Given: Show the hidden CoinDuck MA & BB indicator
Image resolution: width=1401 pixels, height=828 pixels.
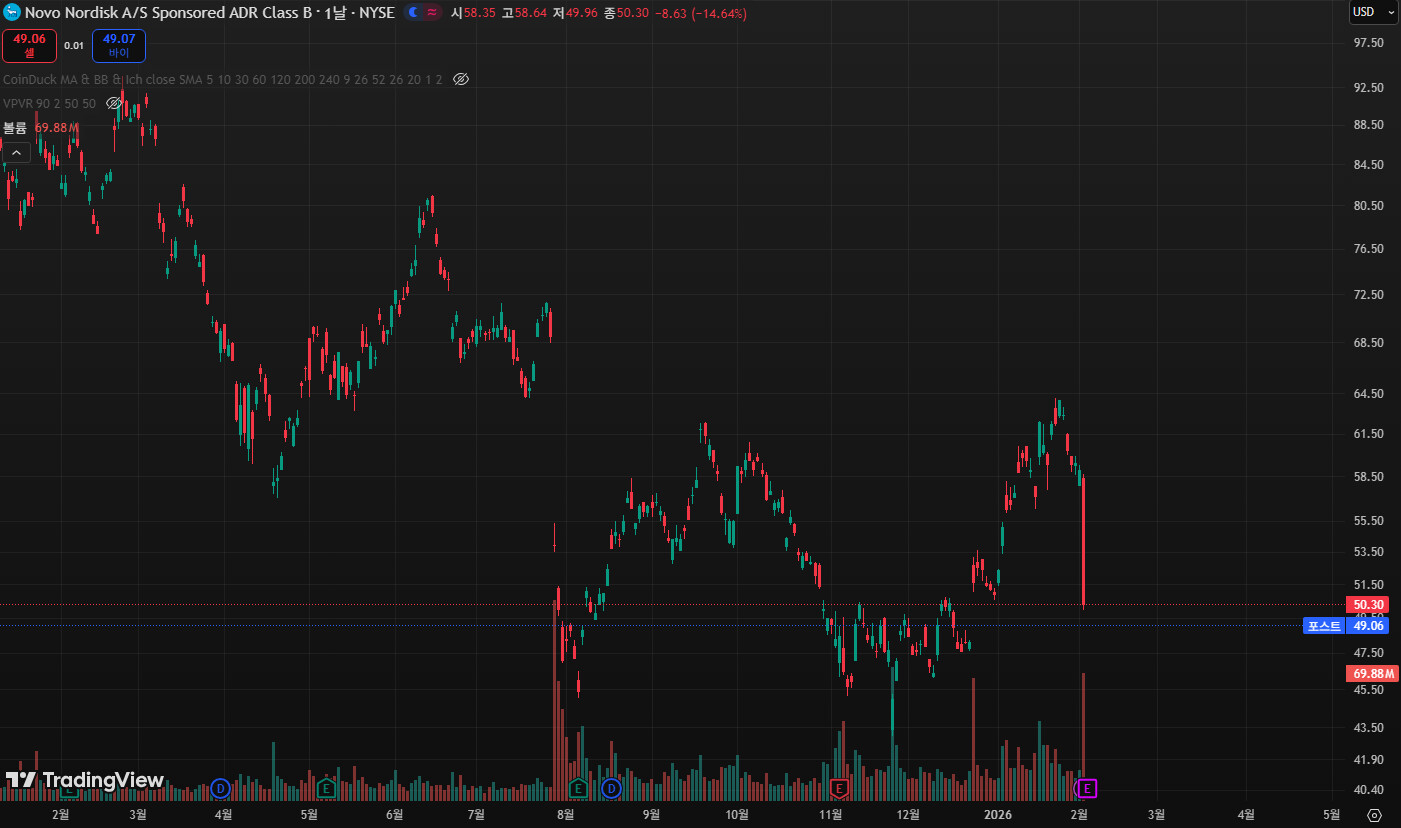Looking at the screenshot, I should [x=461, y=79].
